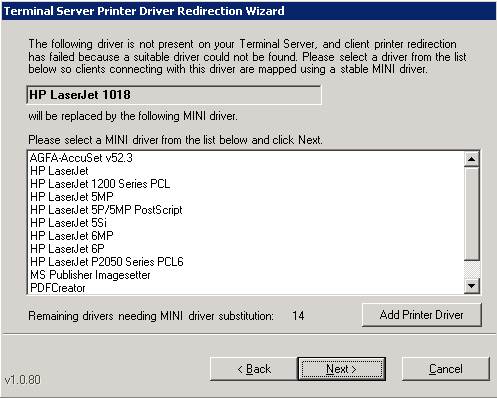Screen dimensions: 497x398
Task: Click the Add Printer Driver button
Action: pos(422,315)
